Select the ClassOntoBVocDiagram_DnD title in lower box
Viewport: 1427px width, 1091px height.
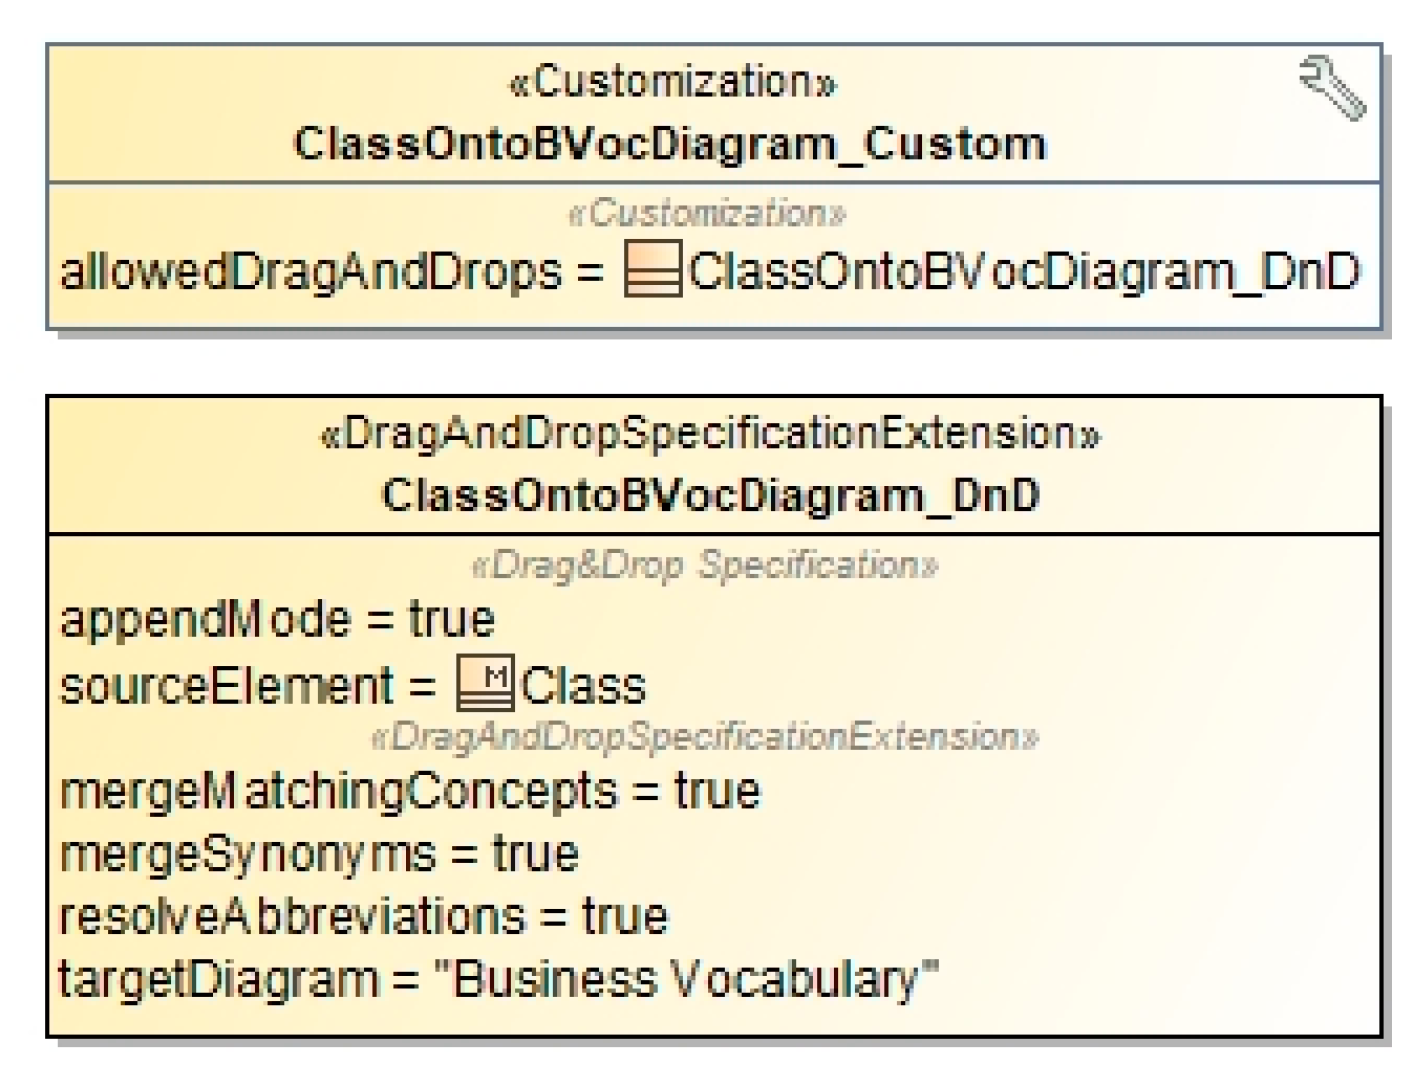711,496
